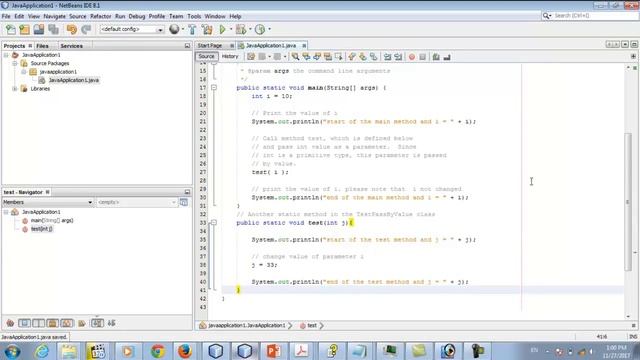Viewport: 640px width, 360px height.
Task: Click the Next Bookmark icon
Action: [363, 57]
